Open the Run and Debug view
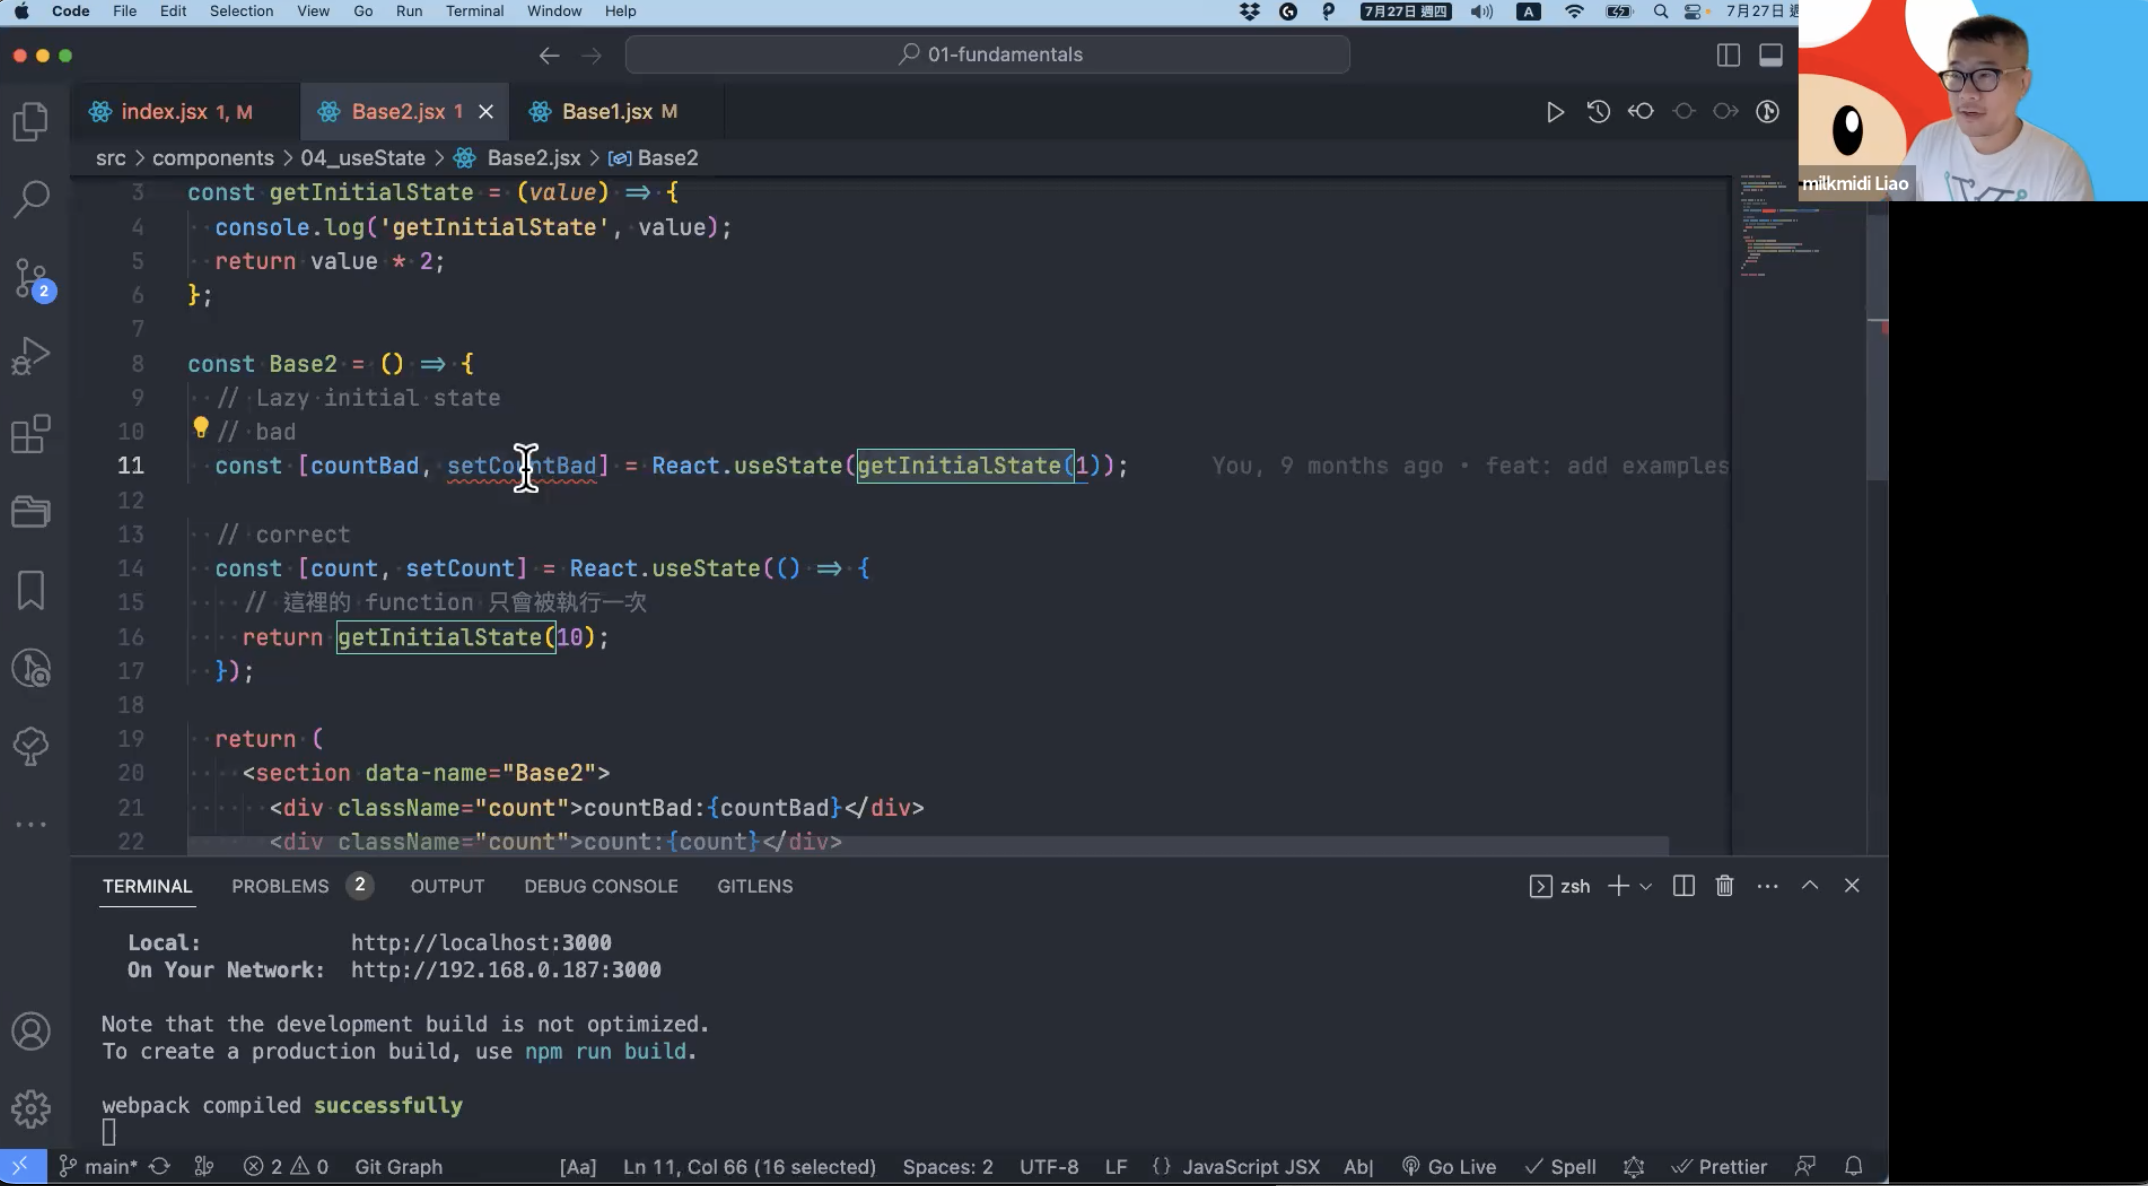The image size is (2148, 1186). 31,356
